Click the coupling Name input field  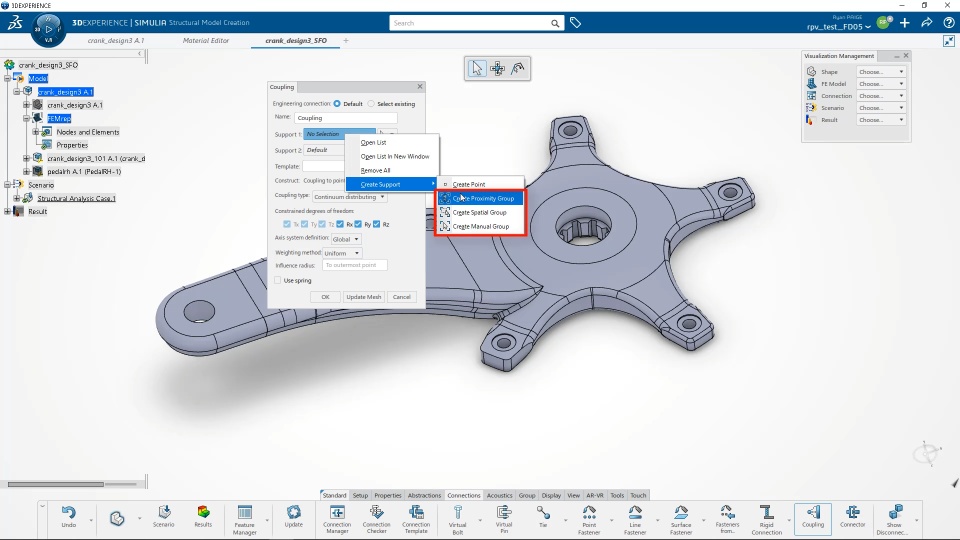pyautogui.click(x=345, y=118)
